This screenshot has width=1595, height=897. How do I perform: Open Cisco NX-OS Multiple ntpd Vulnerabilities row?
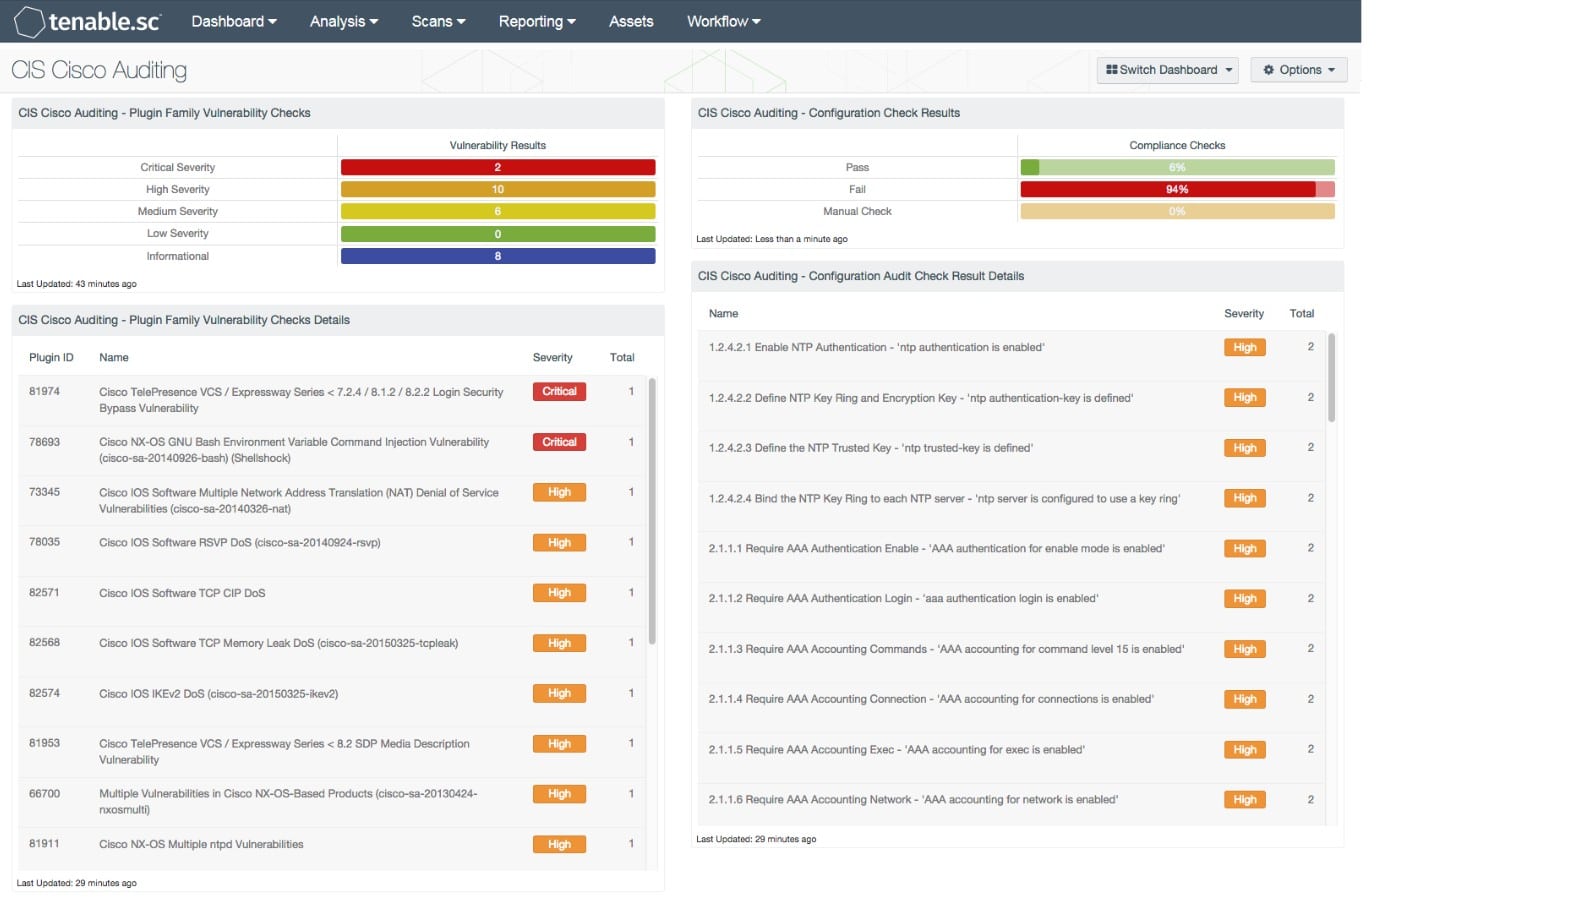[331, 848]
